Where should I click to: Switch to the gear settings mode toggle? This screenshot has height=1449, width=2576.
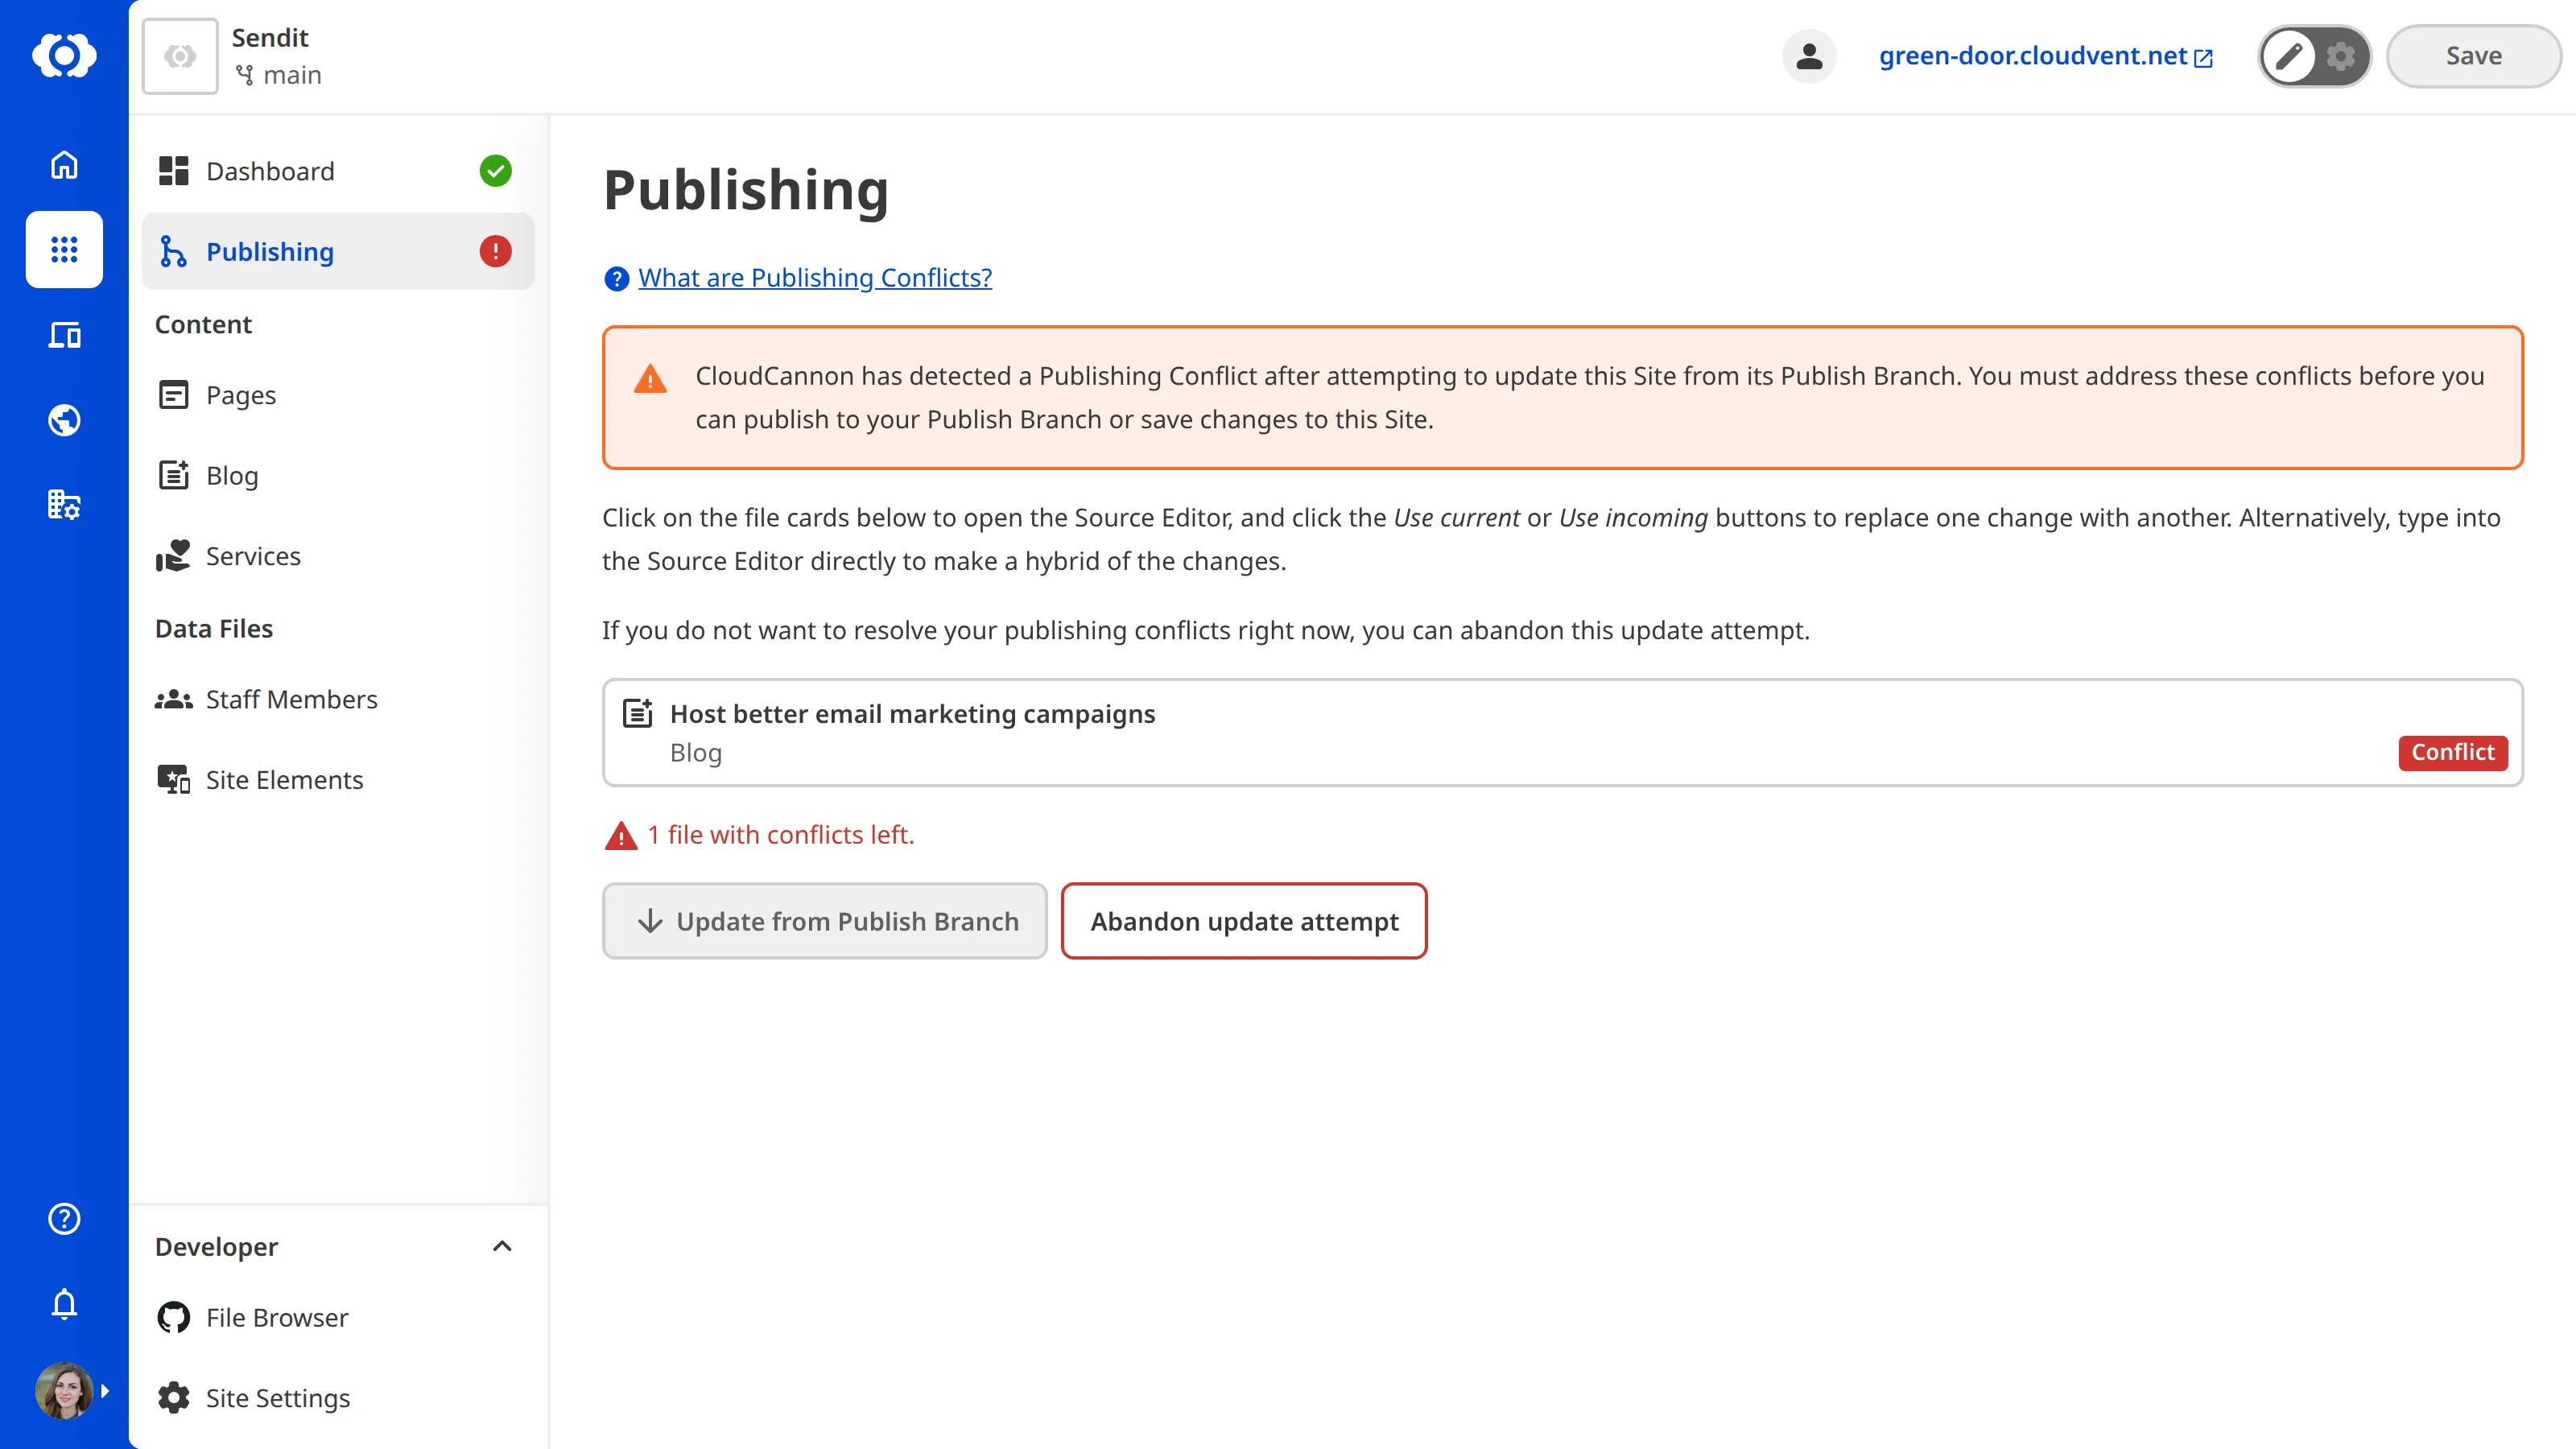[2341, 56]
